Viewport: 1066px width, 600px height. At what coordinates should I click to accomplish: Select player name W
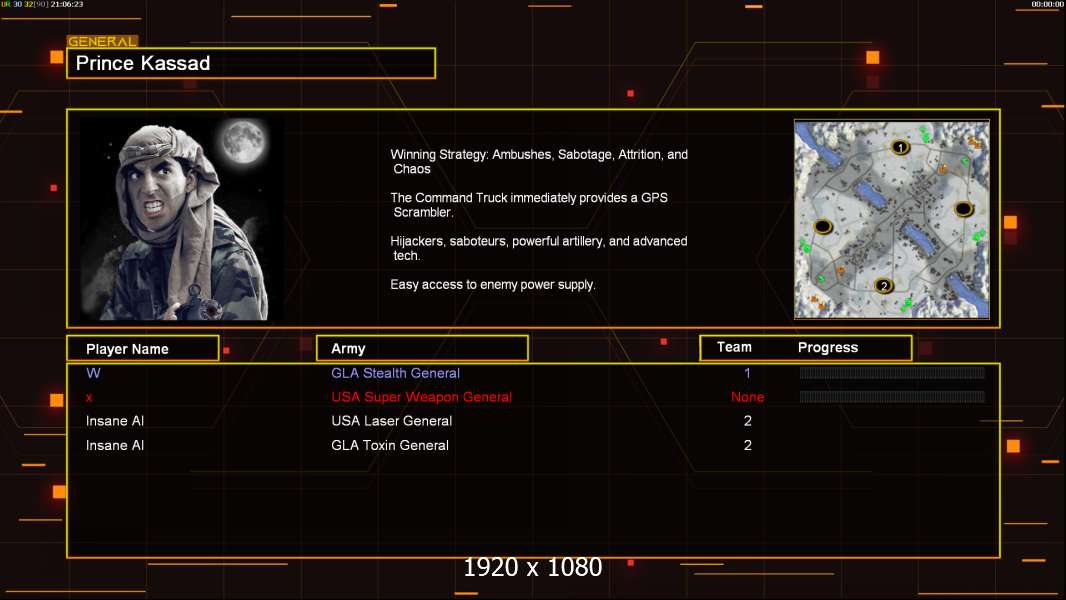93,373
